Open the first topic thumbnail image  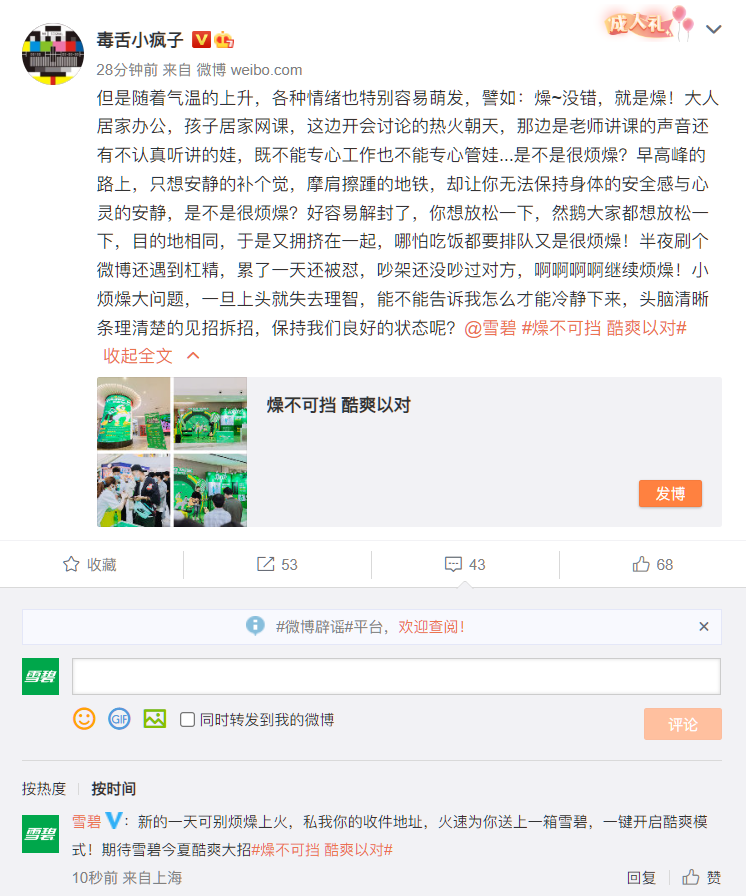(x=134, y=414)
